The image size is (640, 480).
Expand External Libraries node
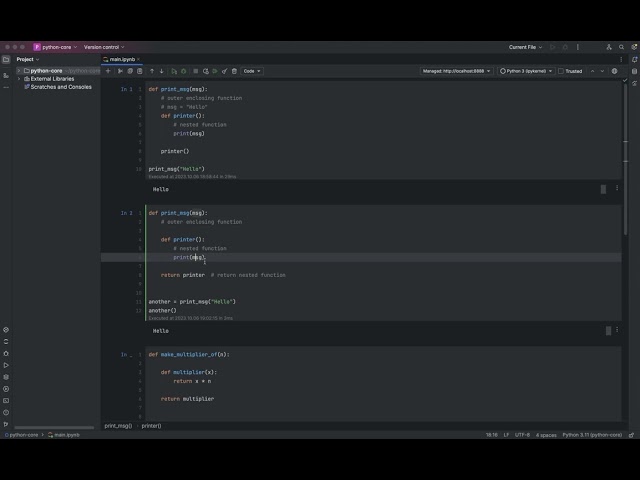pos(19,79)
